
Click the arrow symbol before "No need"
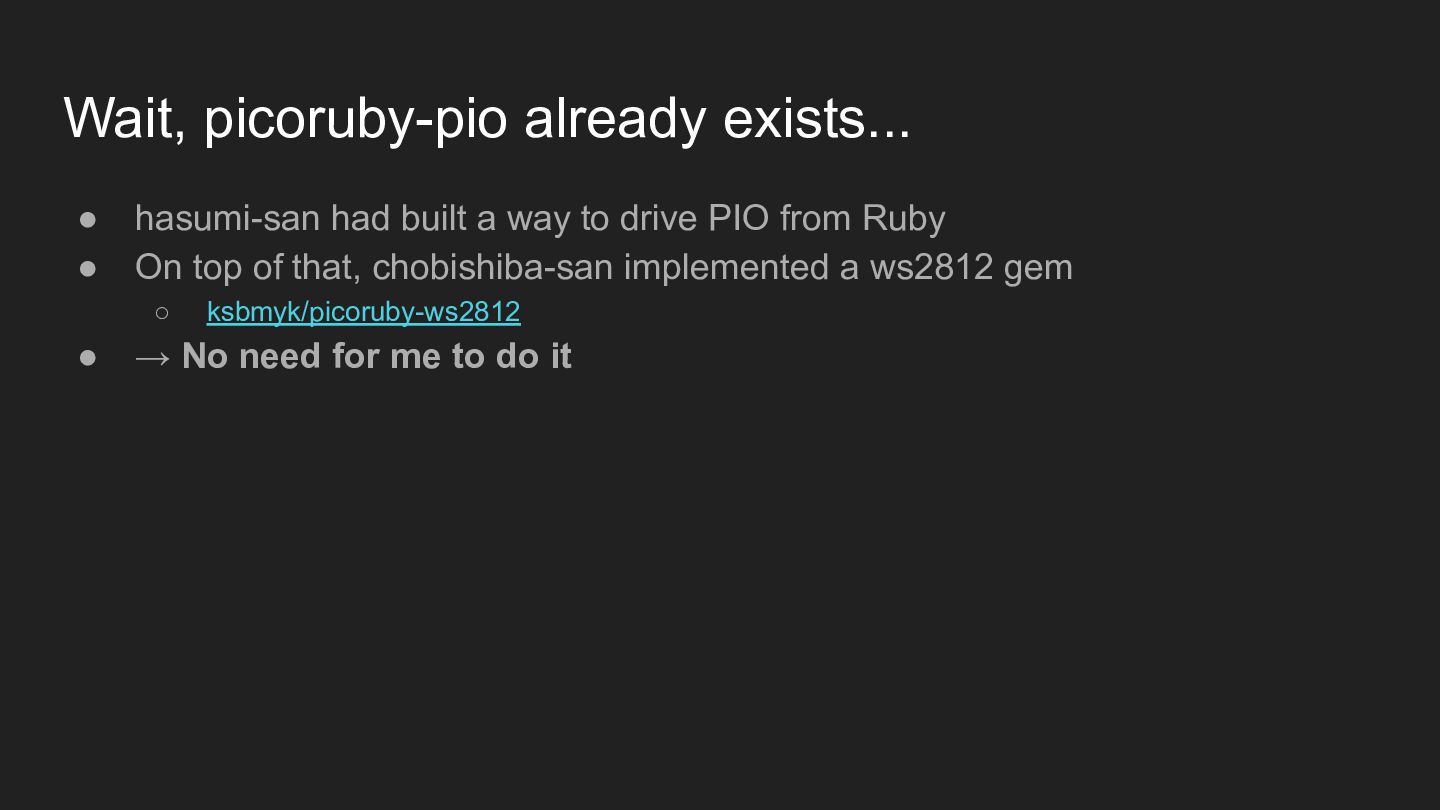[x=152, y=357]
